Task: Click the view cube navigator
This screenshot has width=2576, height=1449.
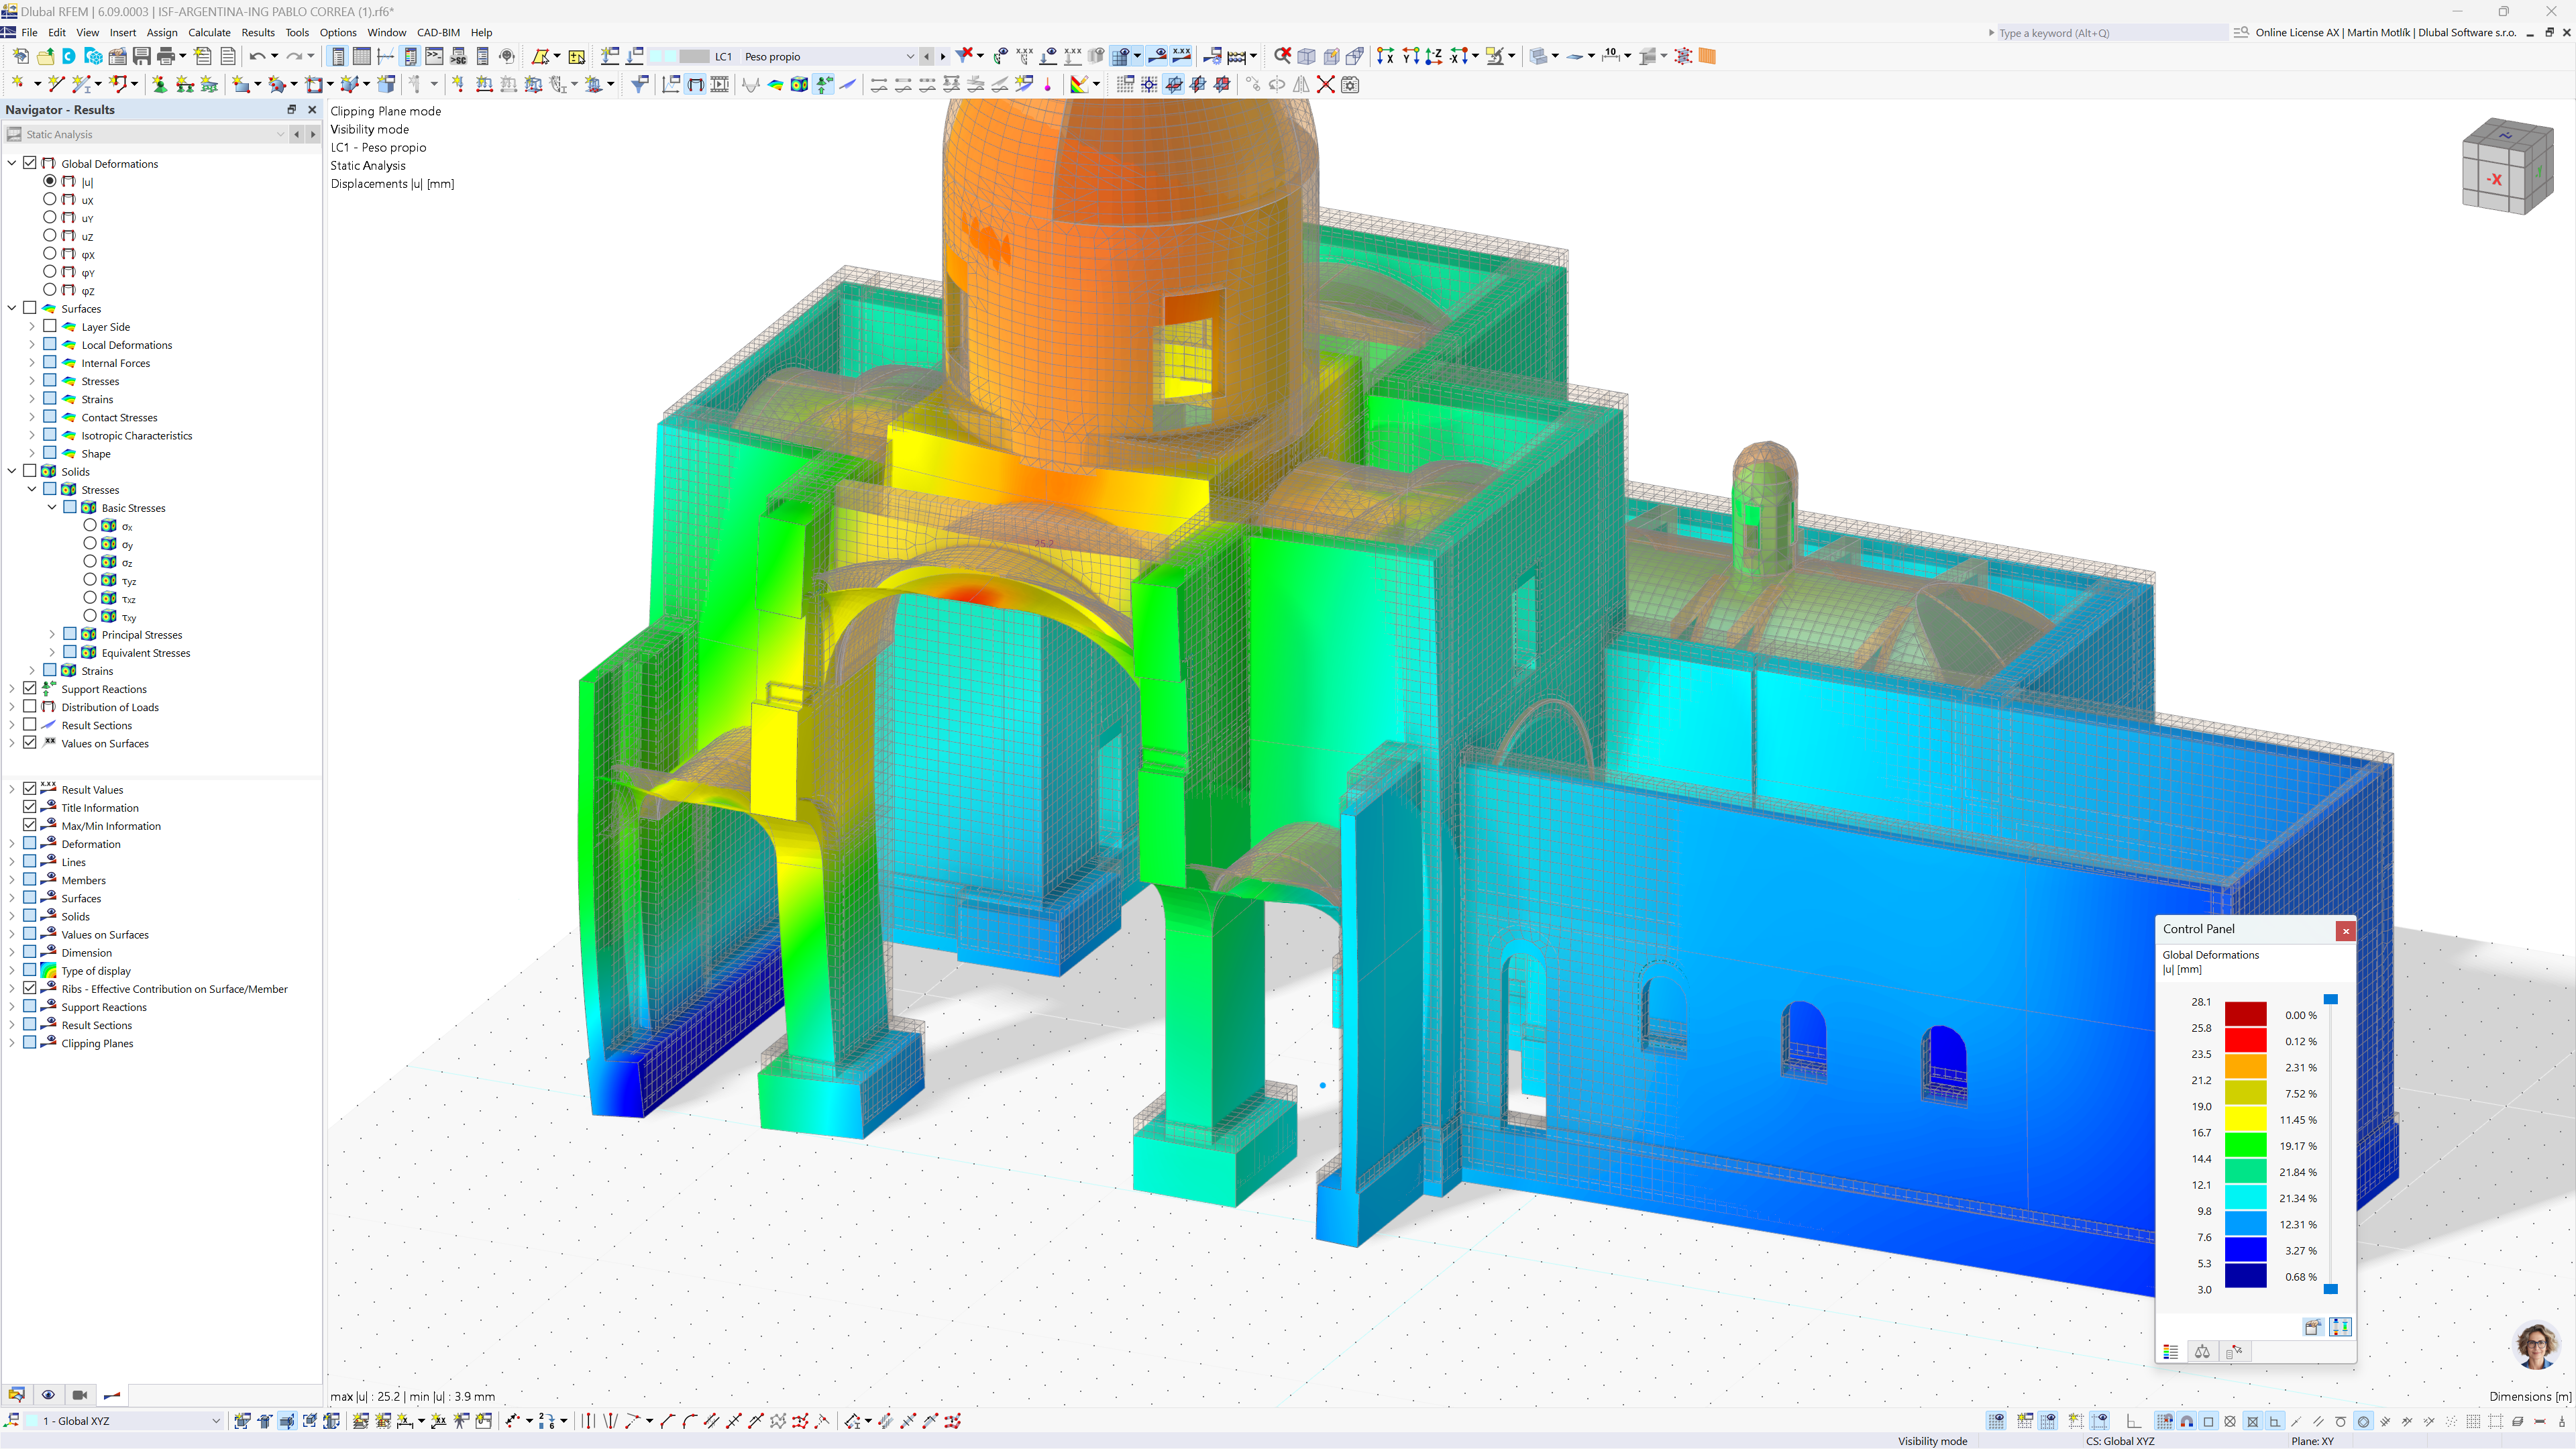Action: [x=2506, y=166]
